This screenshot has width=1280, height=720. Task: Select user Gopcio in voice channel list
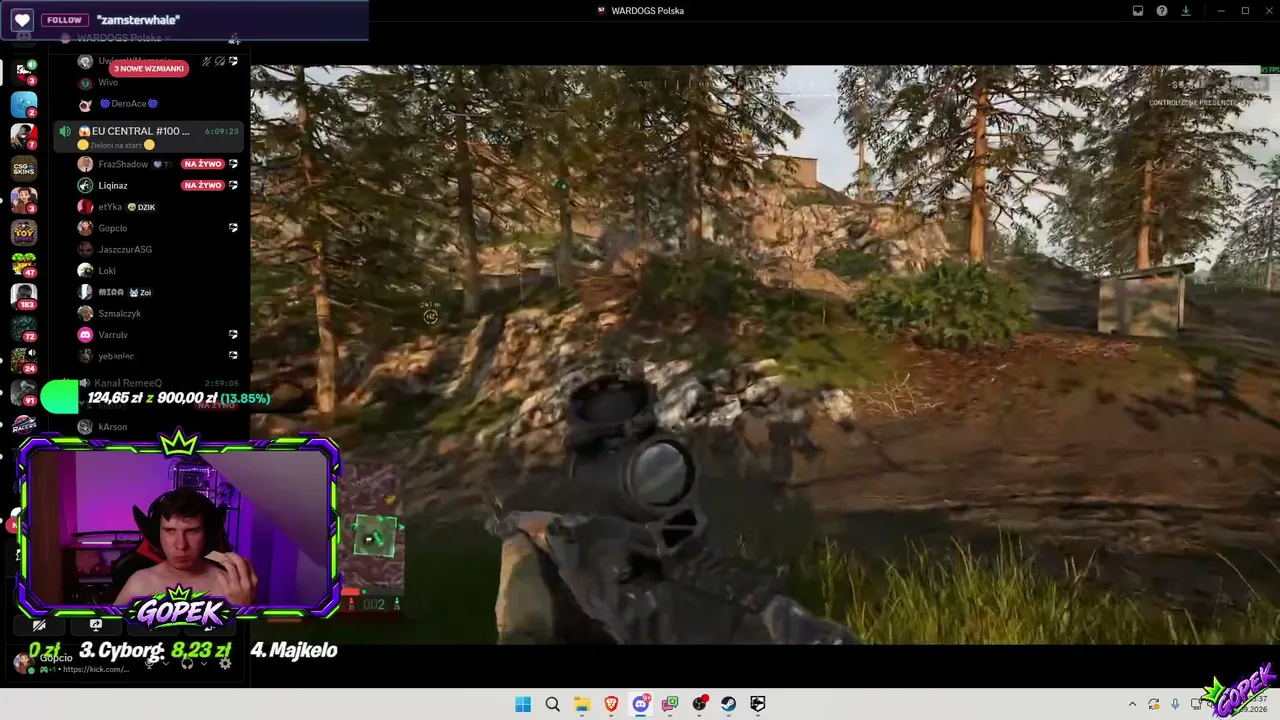click(x=113, y=228)
